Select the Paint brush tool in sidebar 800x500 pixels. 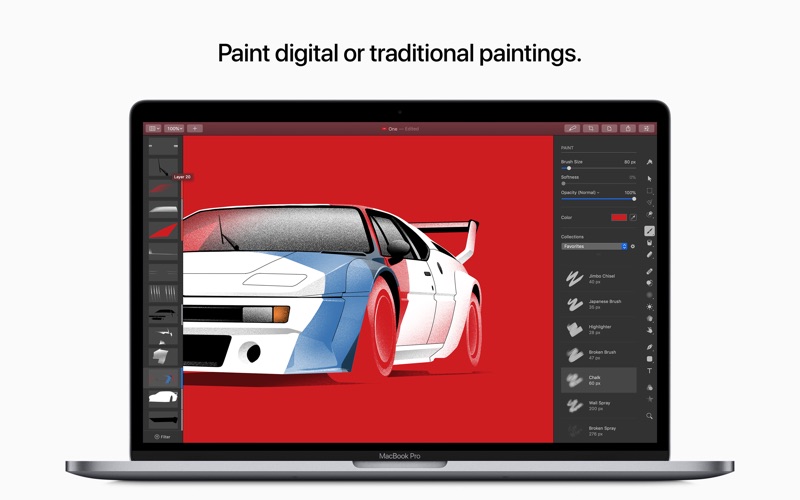pos(649,231)
